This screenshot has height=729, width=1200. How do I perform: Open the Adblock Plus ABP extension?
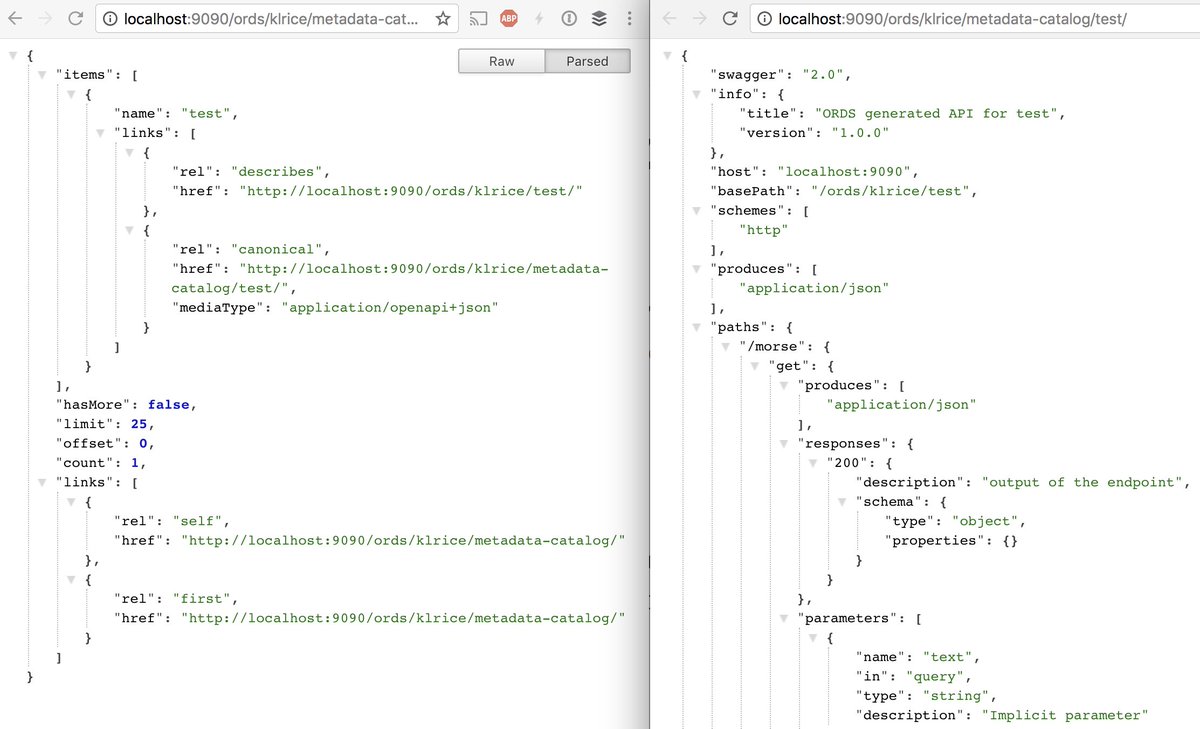click(x=508, y=18)
